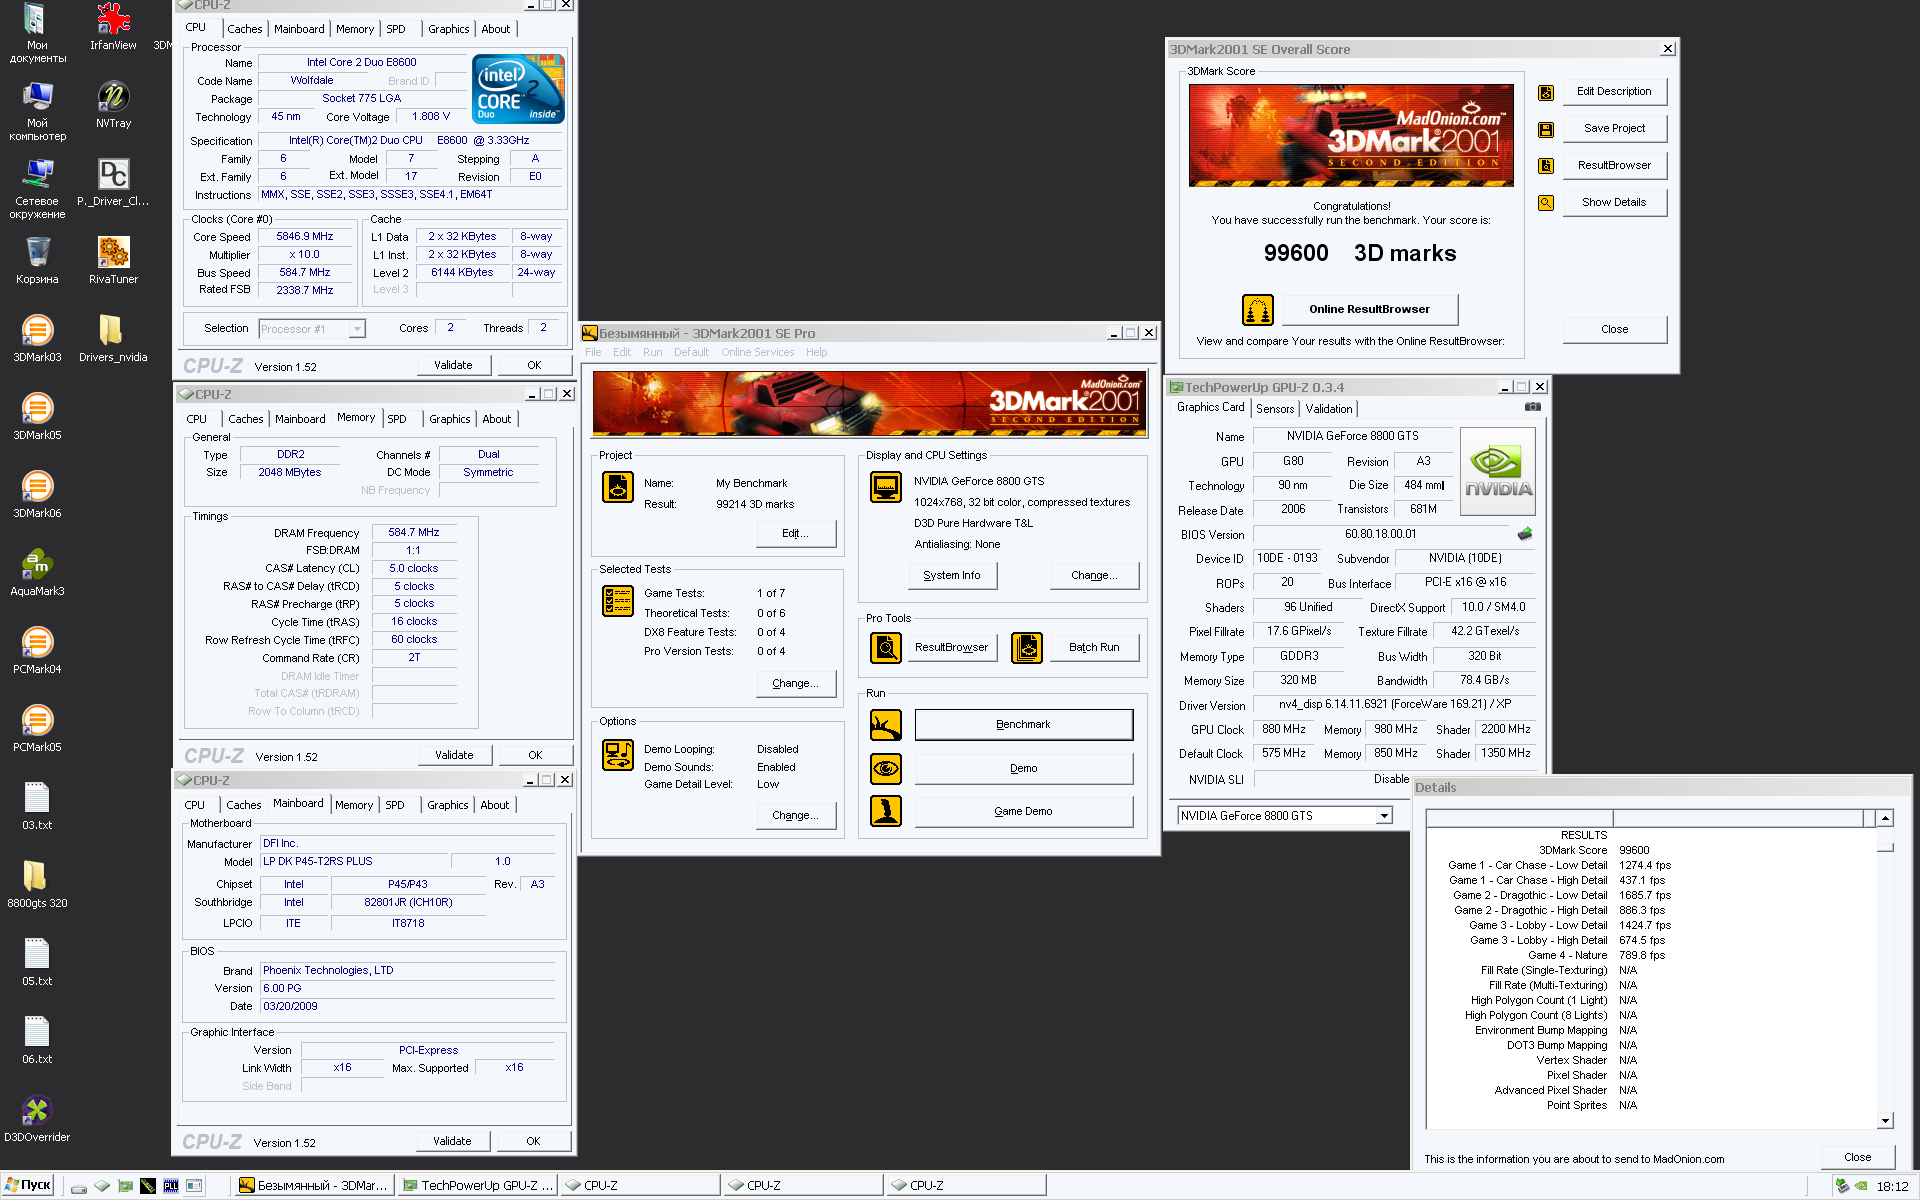Click the Display settings monitor icon
The height and width of the screenshot is (1200, 1920).
click(886, 487)
